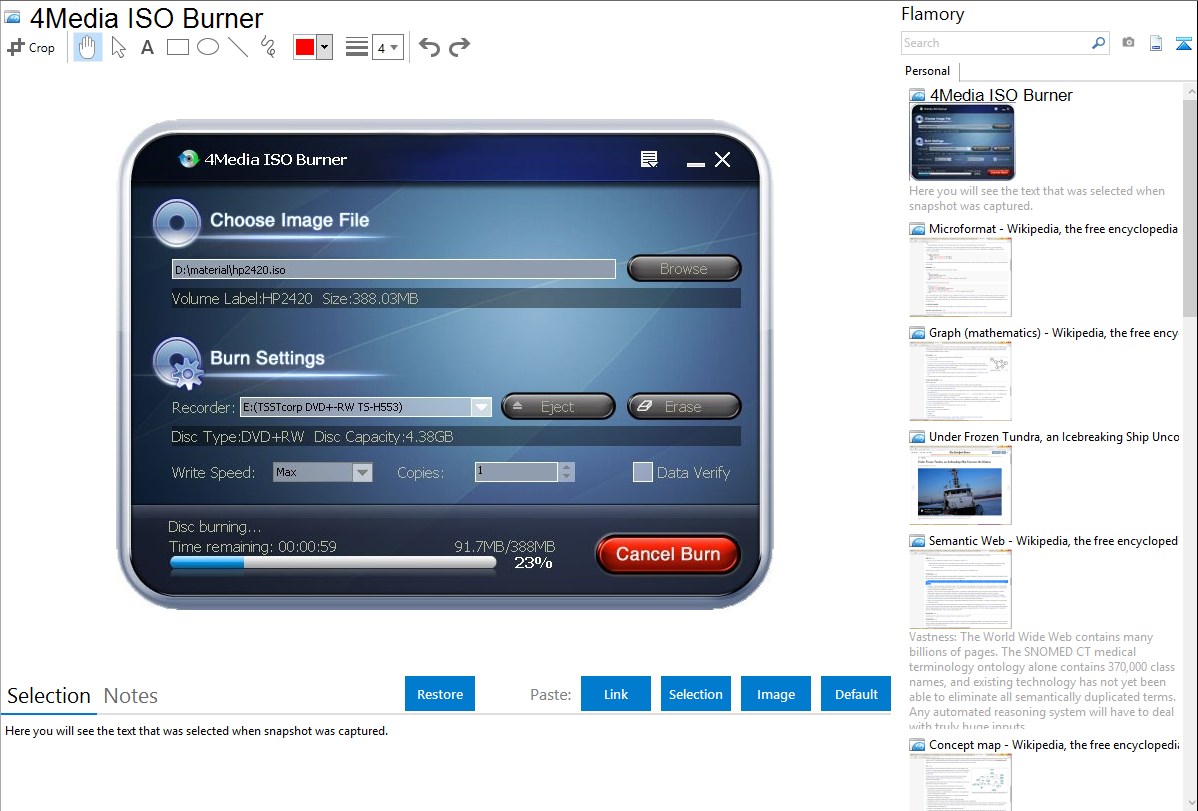Click the Restore button

click(x=440, y=694)
